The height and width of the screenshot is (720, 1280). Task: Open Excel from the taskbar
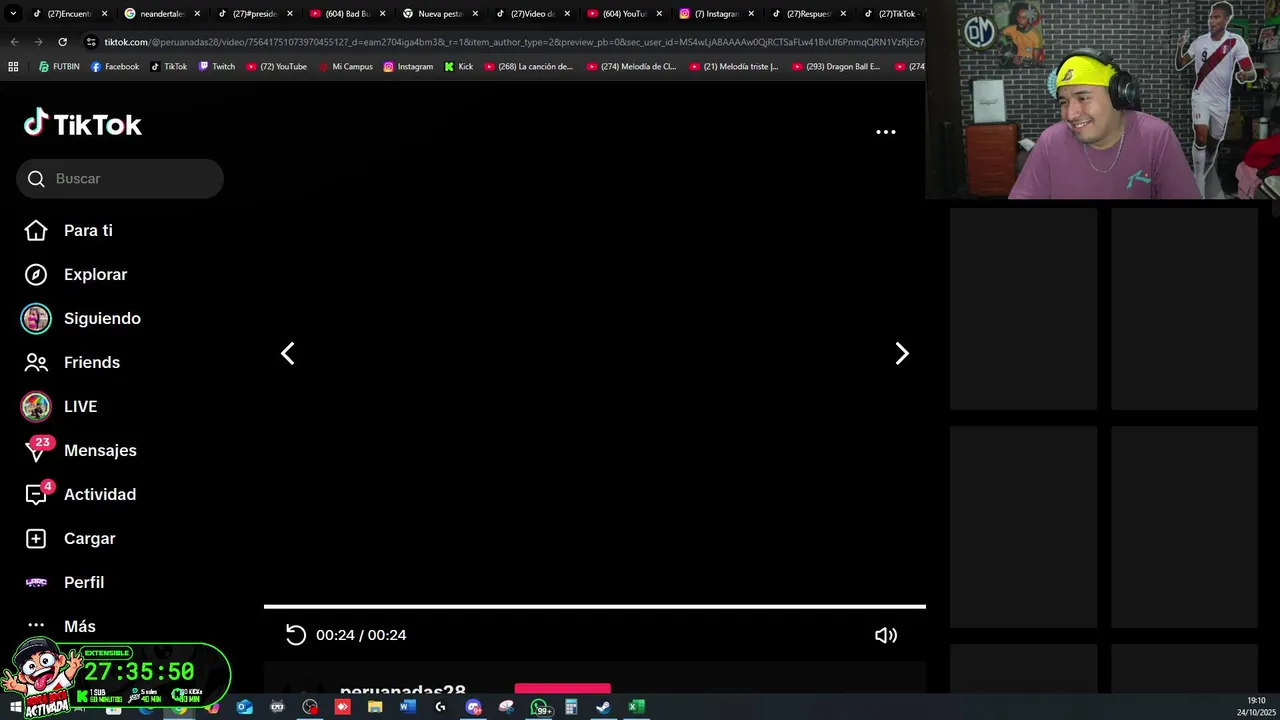coord(635,707)
